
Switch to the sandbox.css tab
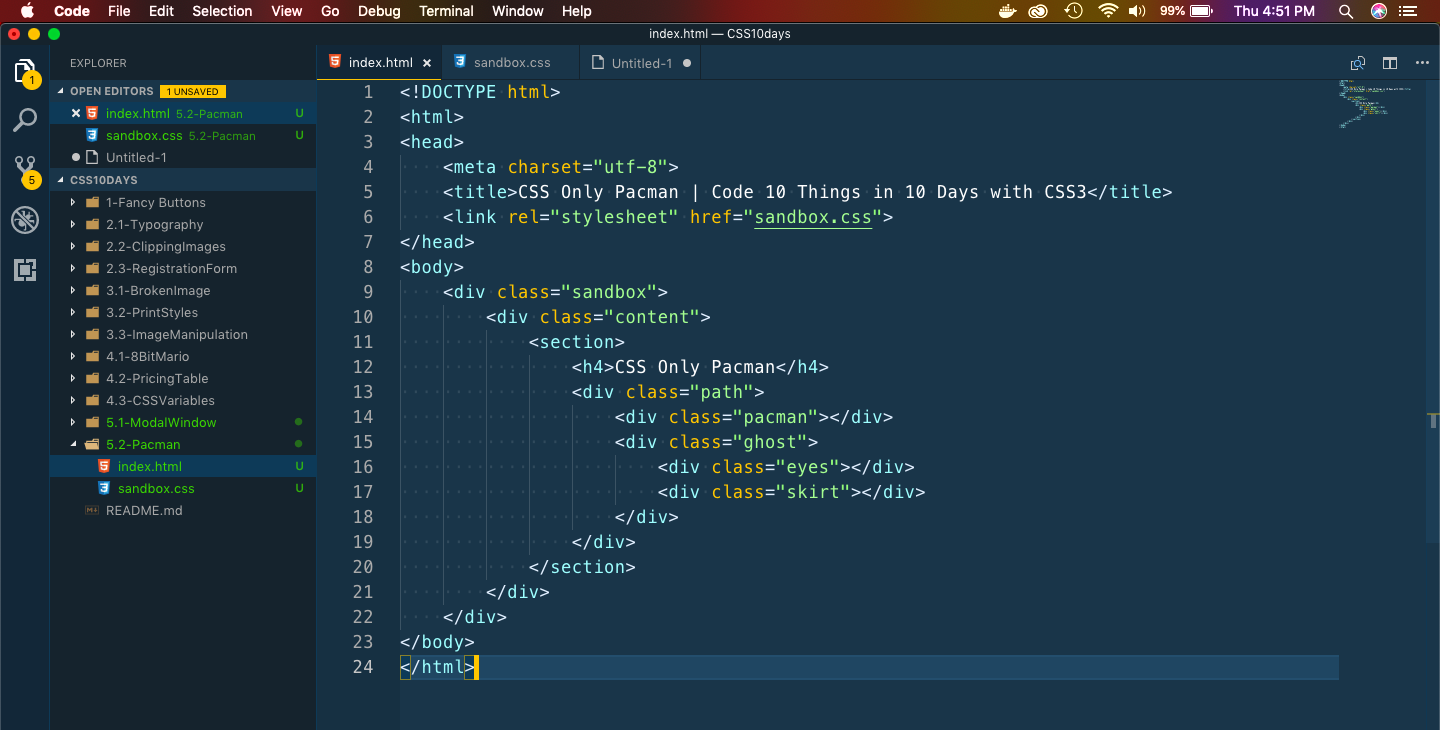(x=510, y=63)
